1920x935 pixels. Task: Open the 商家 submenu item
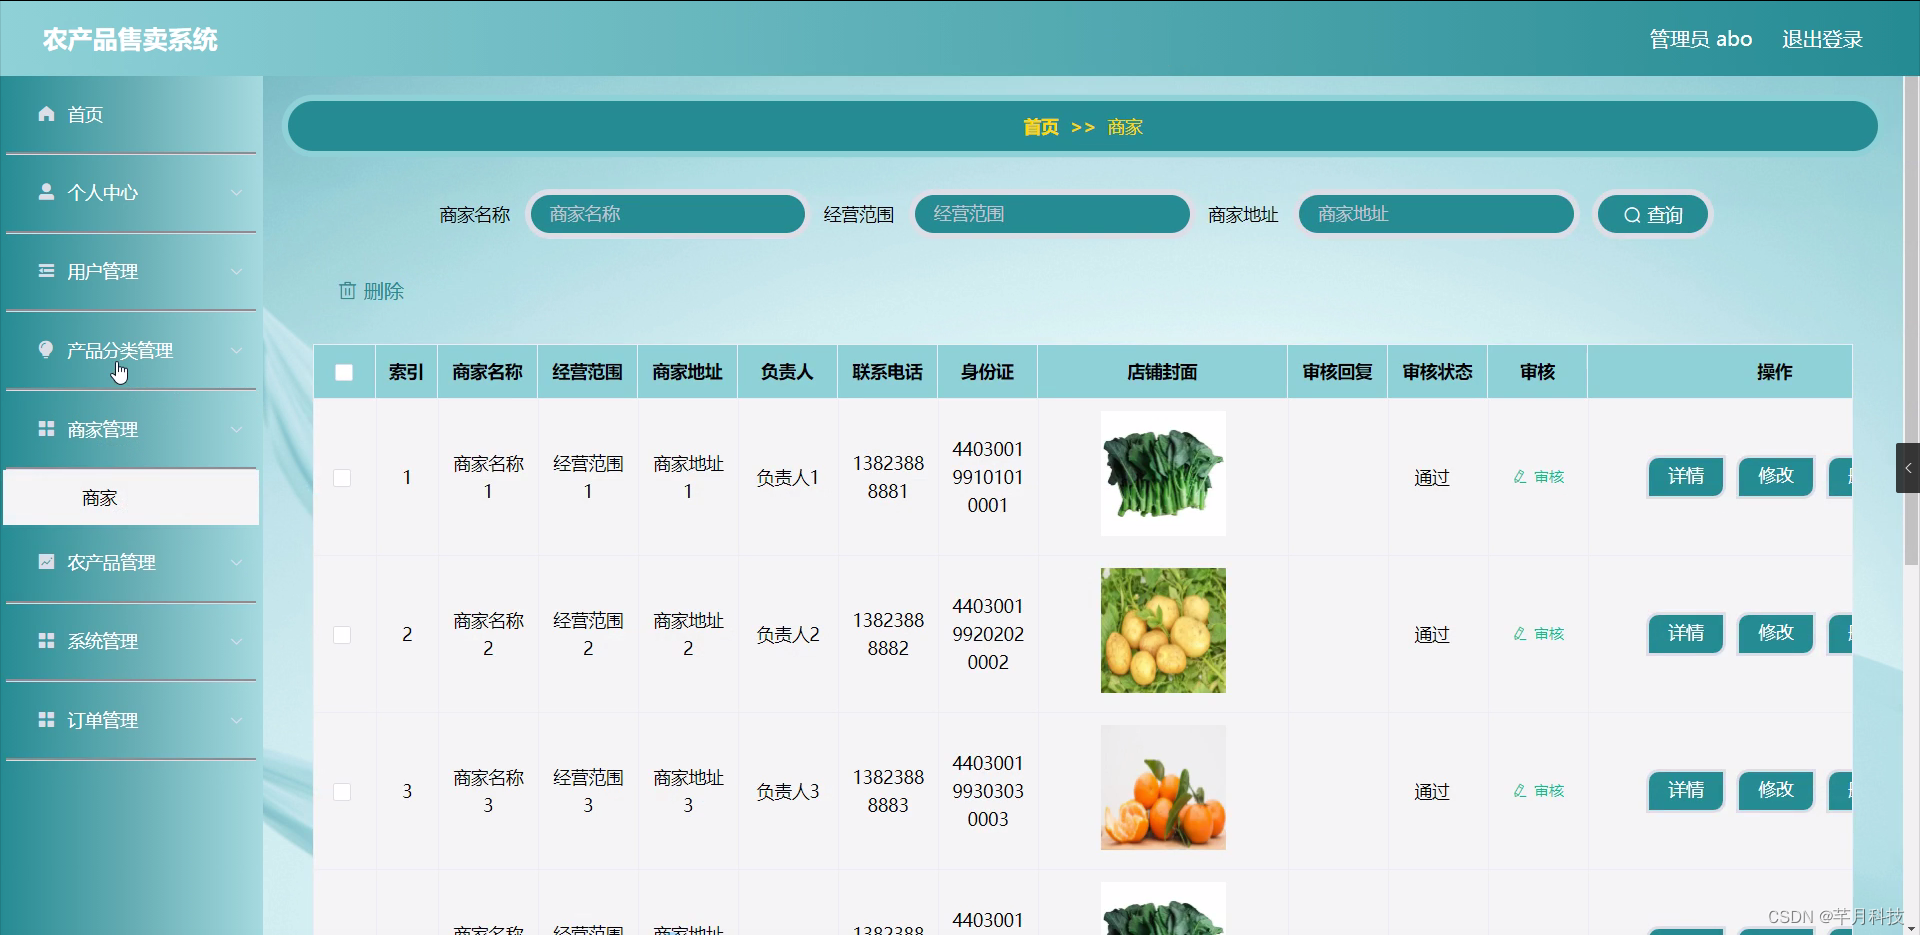(x=100, y=497)
